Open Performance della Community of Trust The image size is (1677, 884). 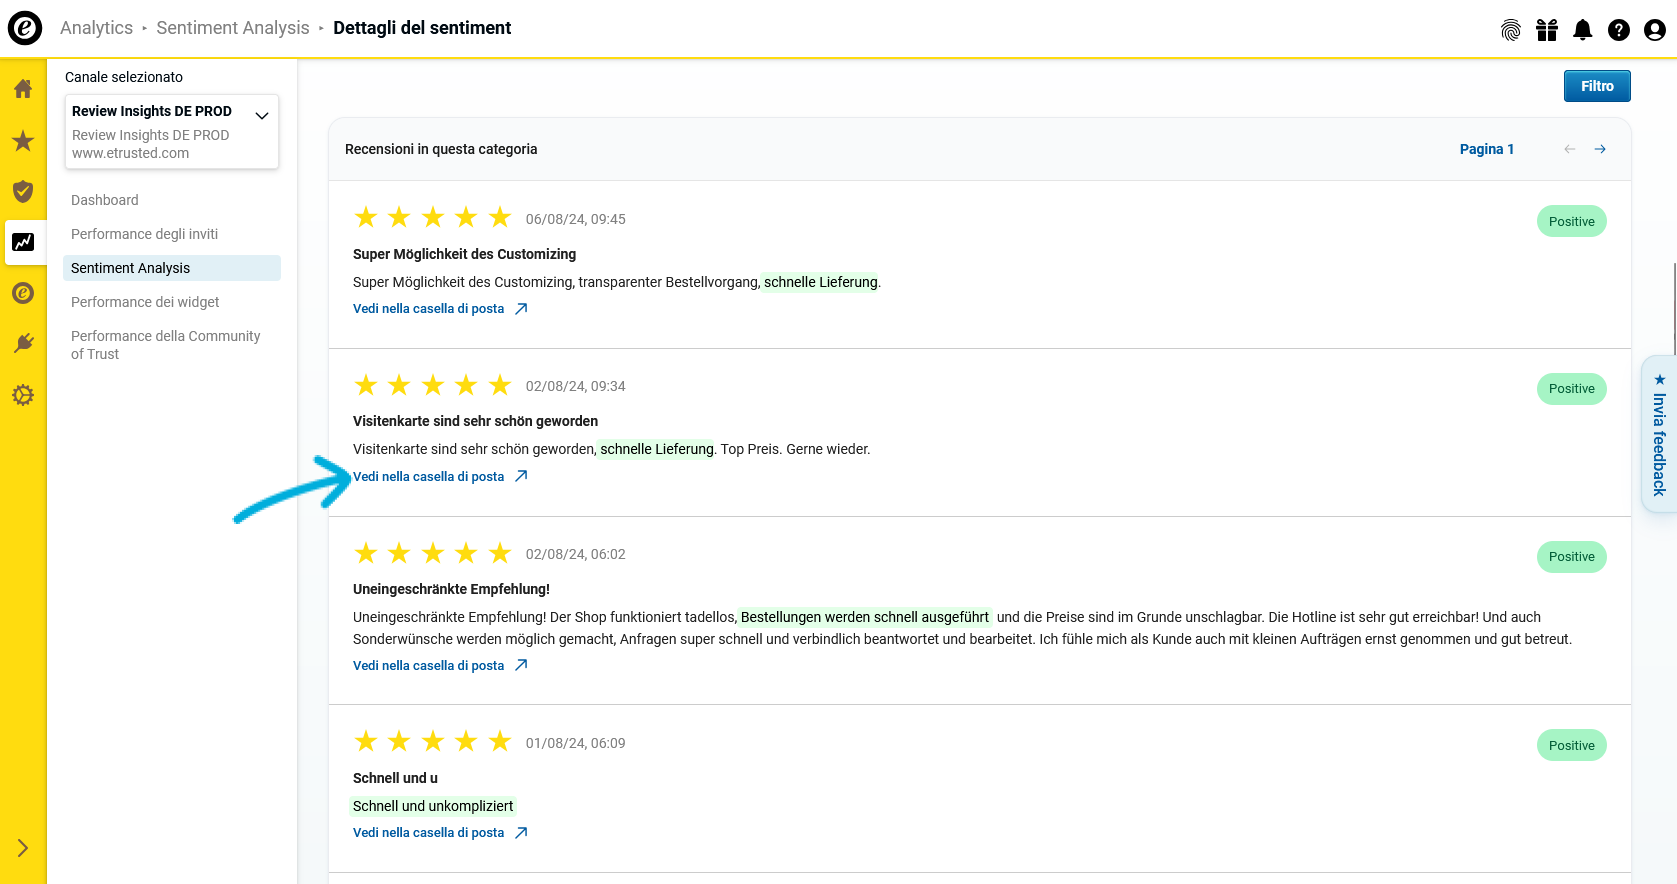tap(166, 345)
